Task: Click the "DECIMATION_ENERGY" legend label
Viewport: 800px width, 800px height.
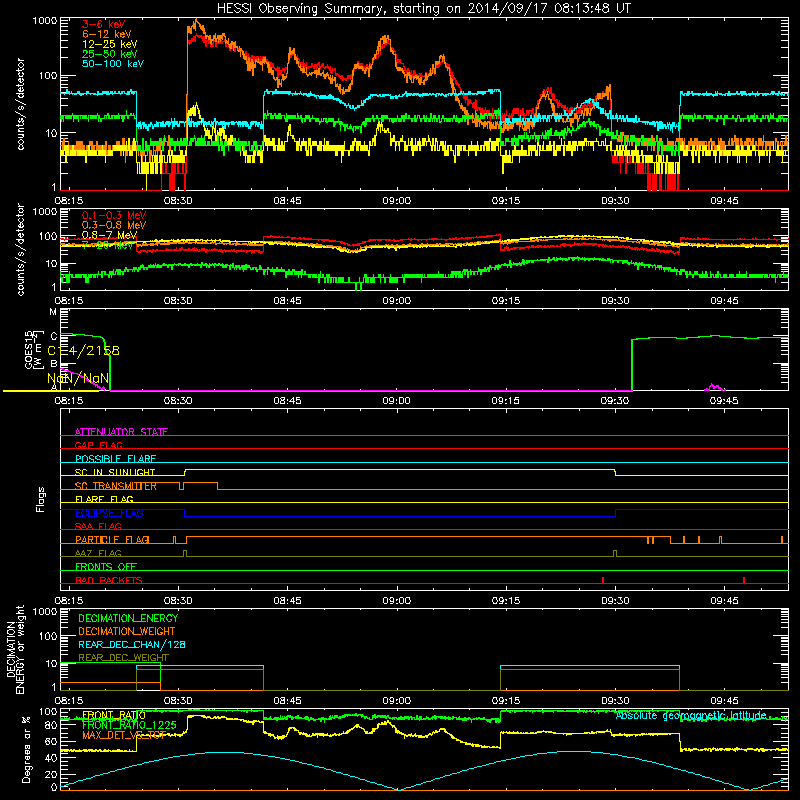Action: pos(128,618)
